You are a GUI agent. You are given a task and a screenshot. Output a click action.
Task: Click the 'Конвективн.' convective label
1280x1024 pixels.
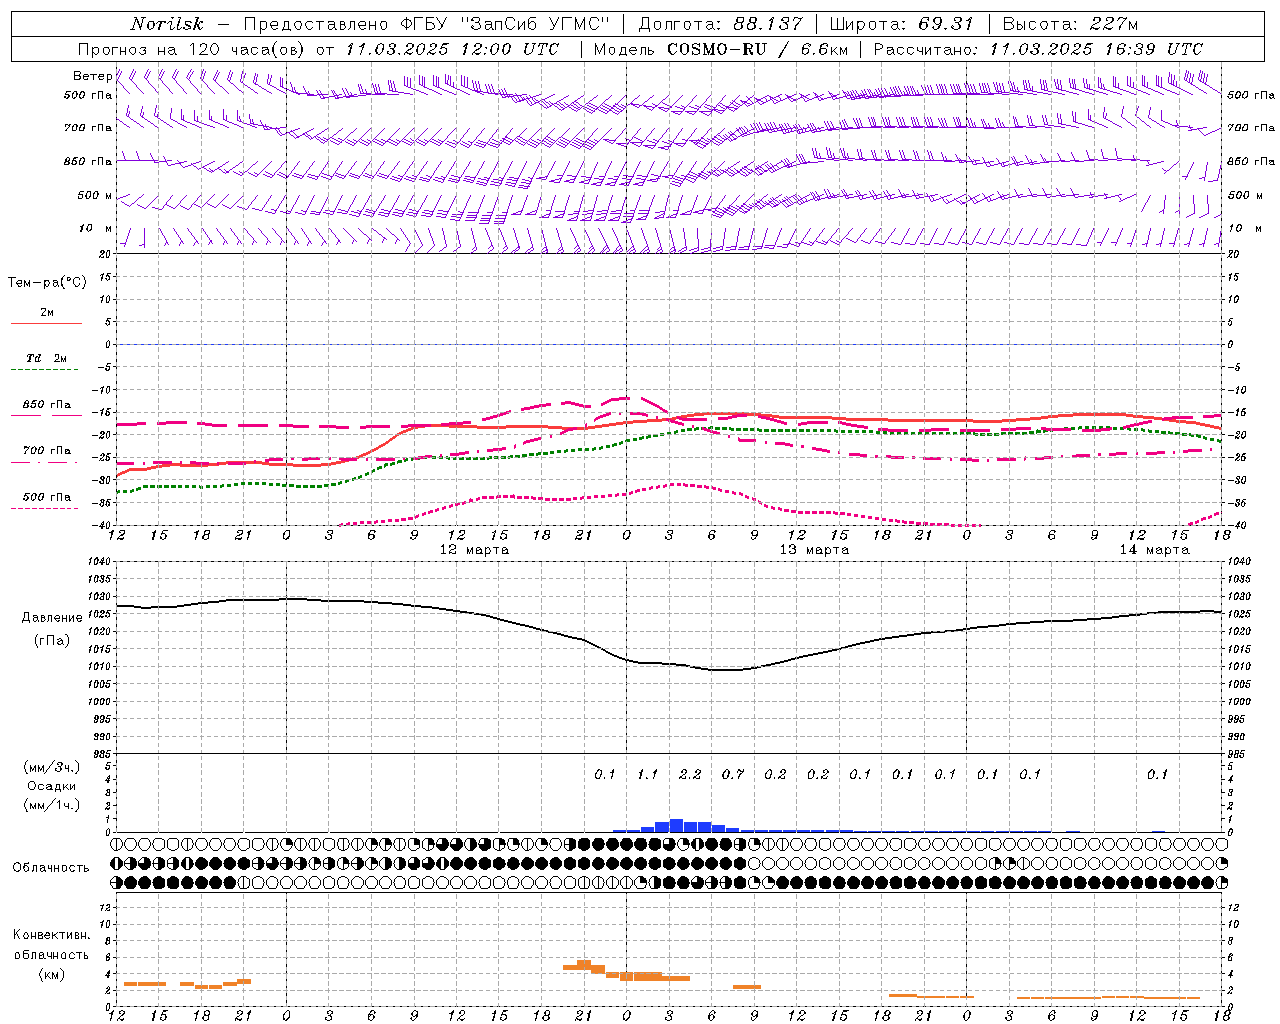pos(52,935)
